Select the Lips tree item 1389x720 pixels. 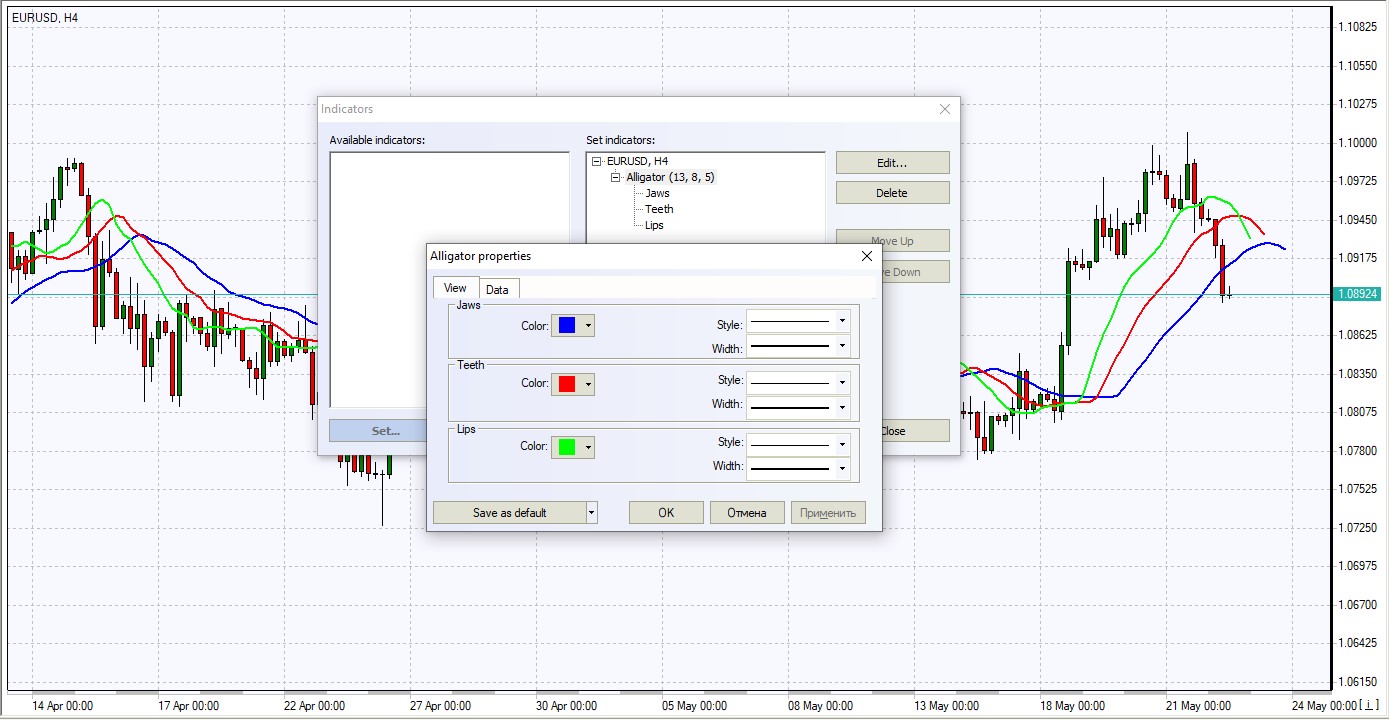(x=654, y=225)
